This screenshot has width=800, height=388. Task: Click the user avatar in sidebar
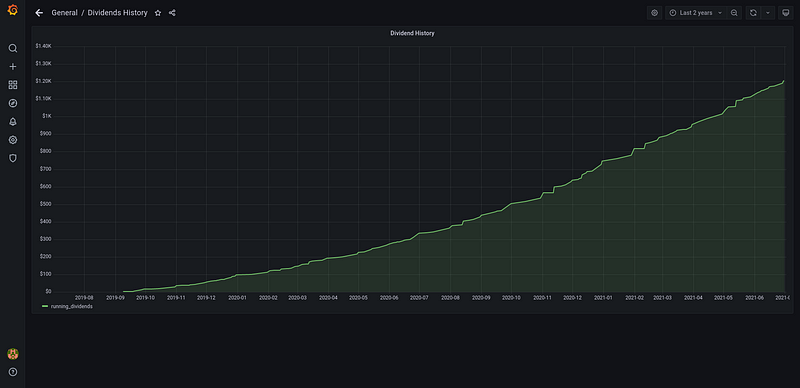13,353
